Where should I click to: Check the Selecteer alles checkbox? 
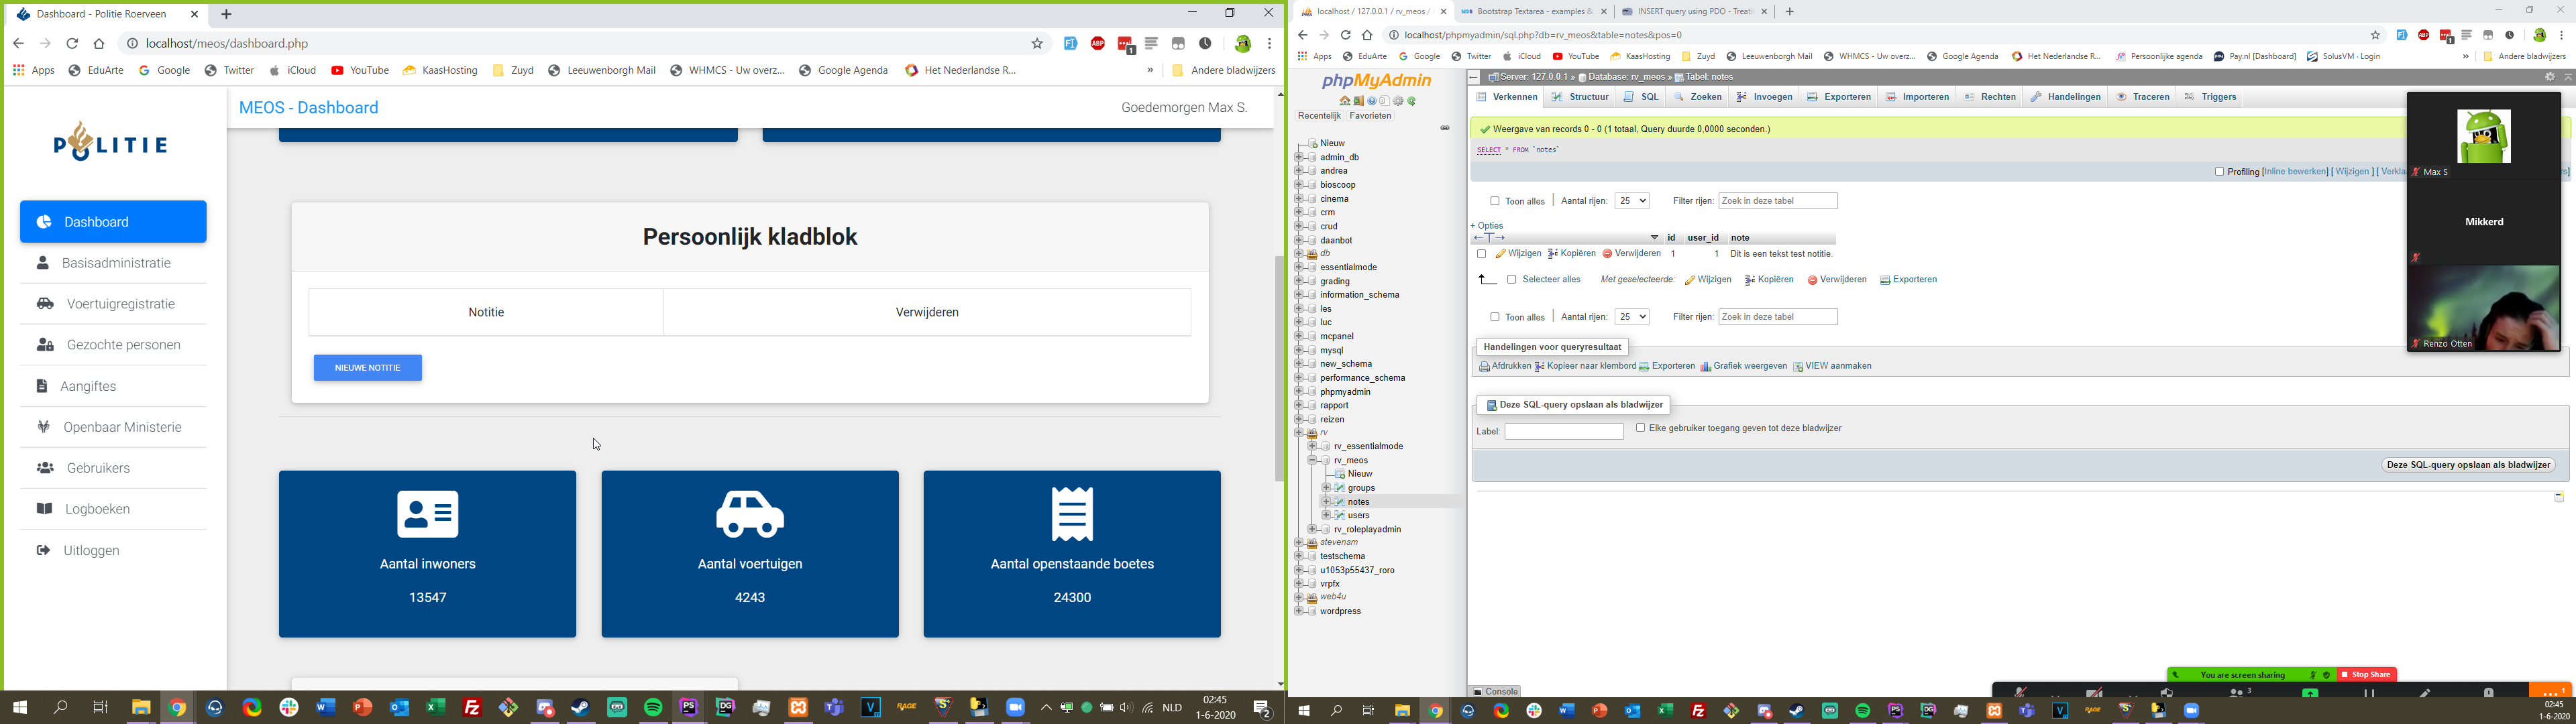(1512, 280)
